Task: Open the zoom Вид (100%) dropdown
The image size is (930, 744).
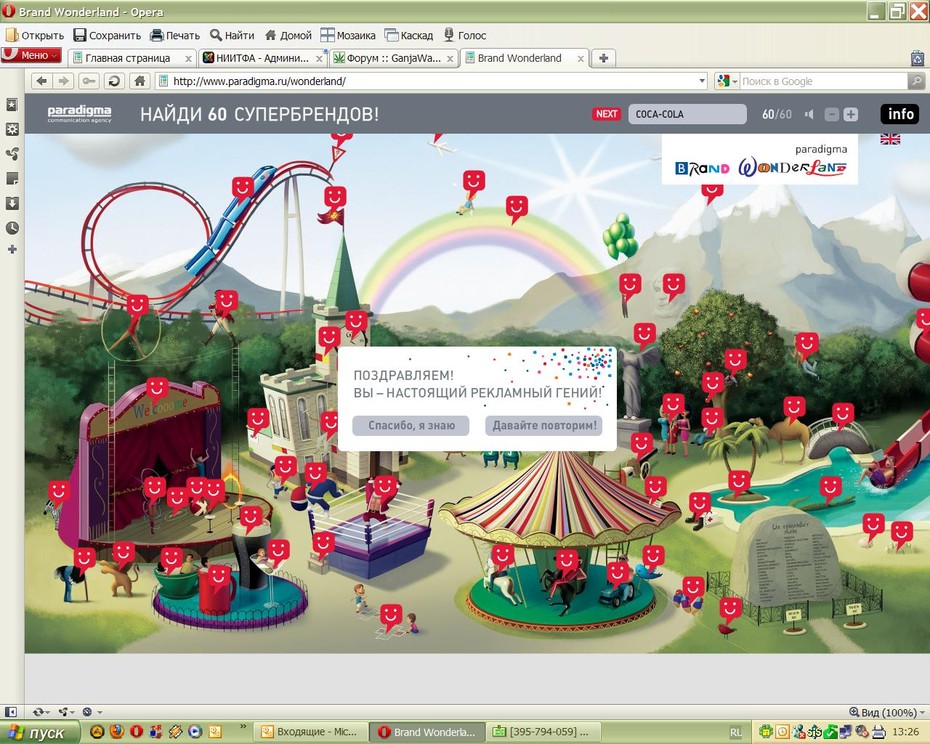Action: click(x=887, y=712)
